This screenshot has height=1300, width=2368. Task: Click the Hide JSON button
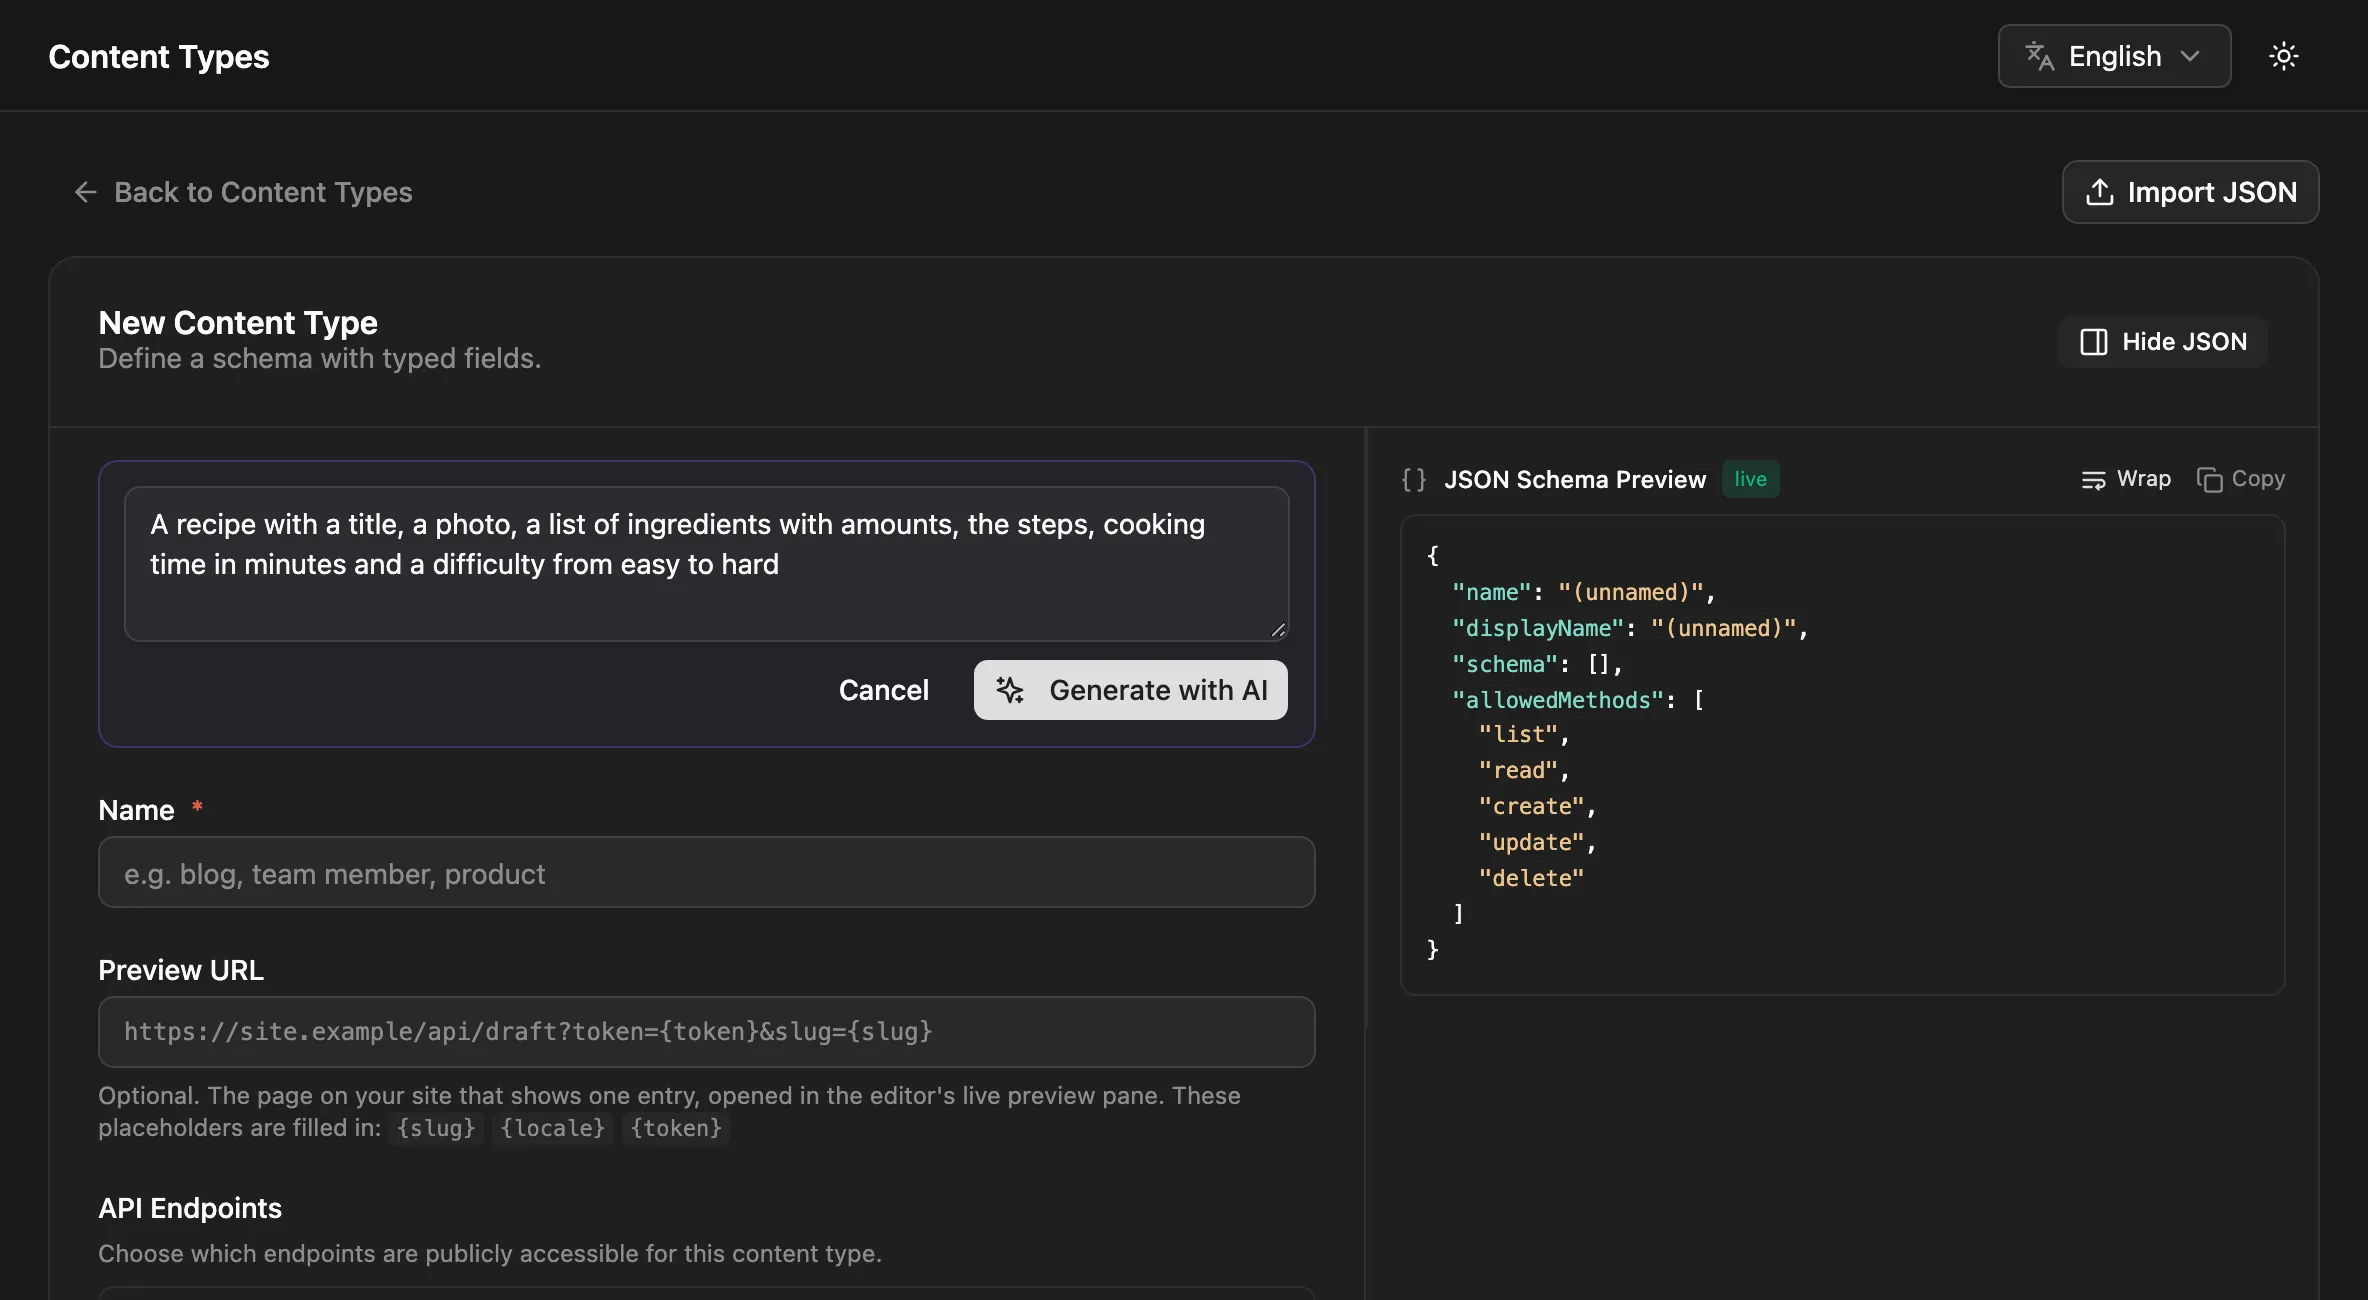click(x=2163, y=342)
